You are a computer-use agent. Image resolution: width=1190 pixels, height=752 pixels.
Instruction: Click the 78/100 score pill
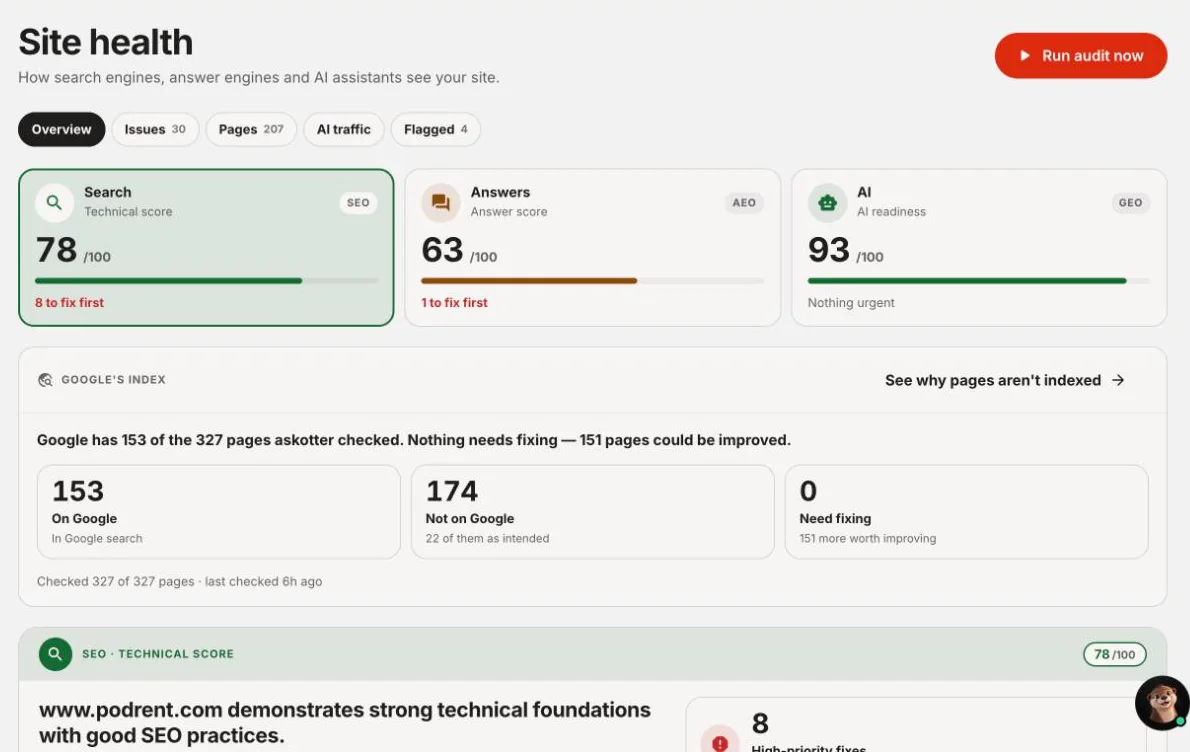(x=1114, y=654)
